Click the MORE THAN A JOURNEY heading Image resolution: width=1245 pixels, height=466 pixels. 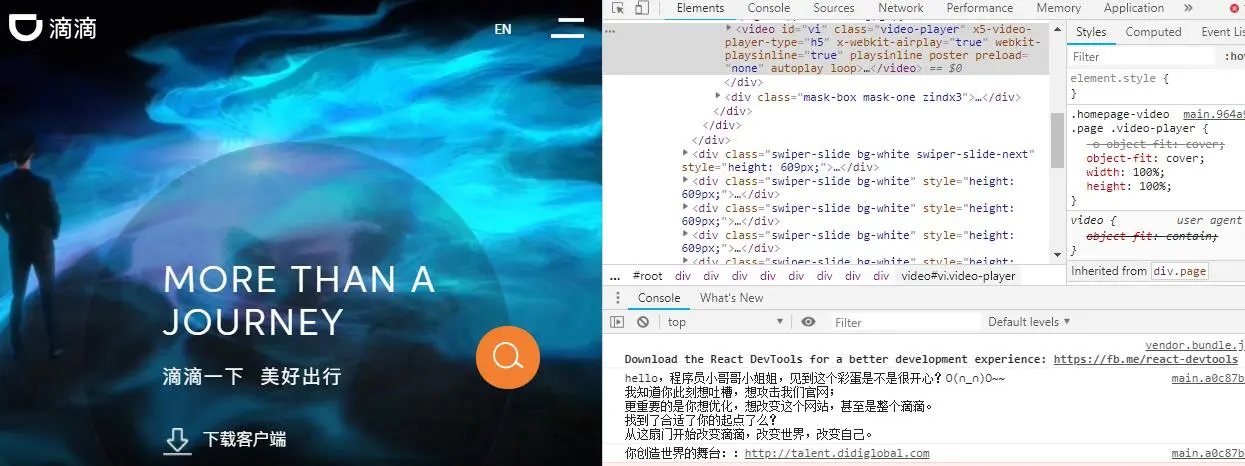[x=299, y=301]
